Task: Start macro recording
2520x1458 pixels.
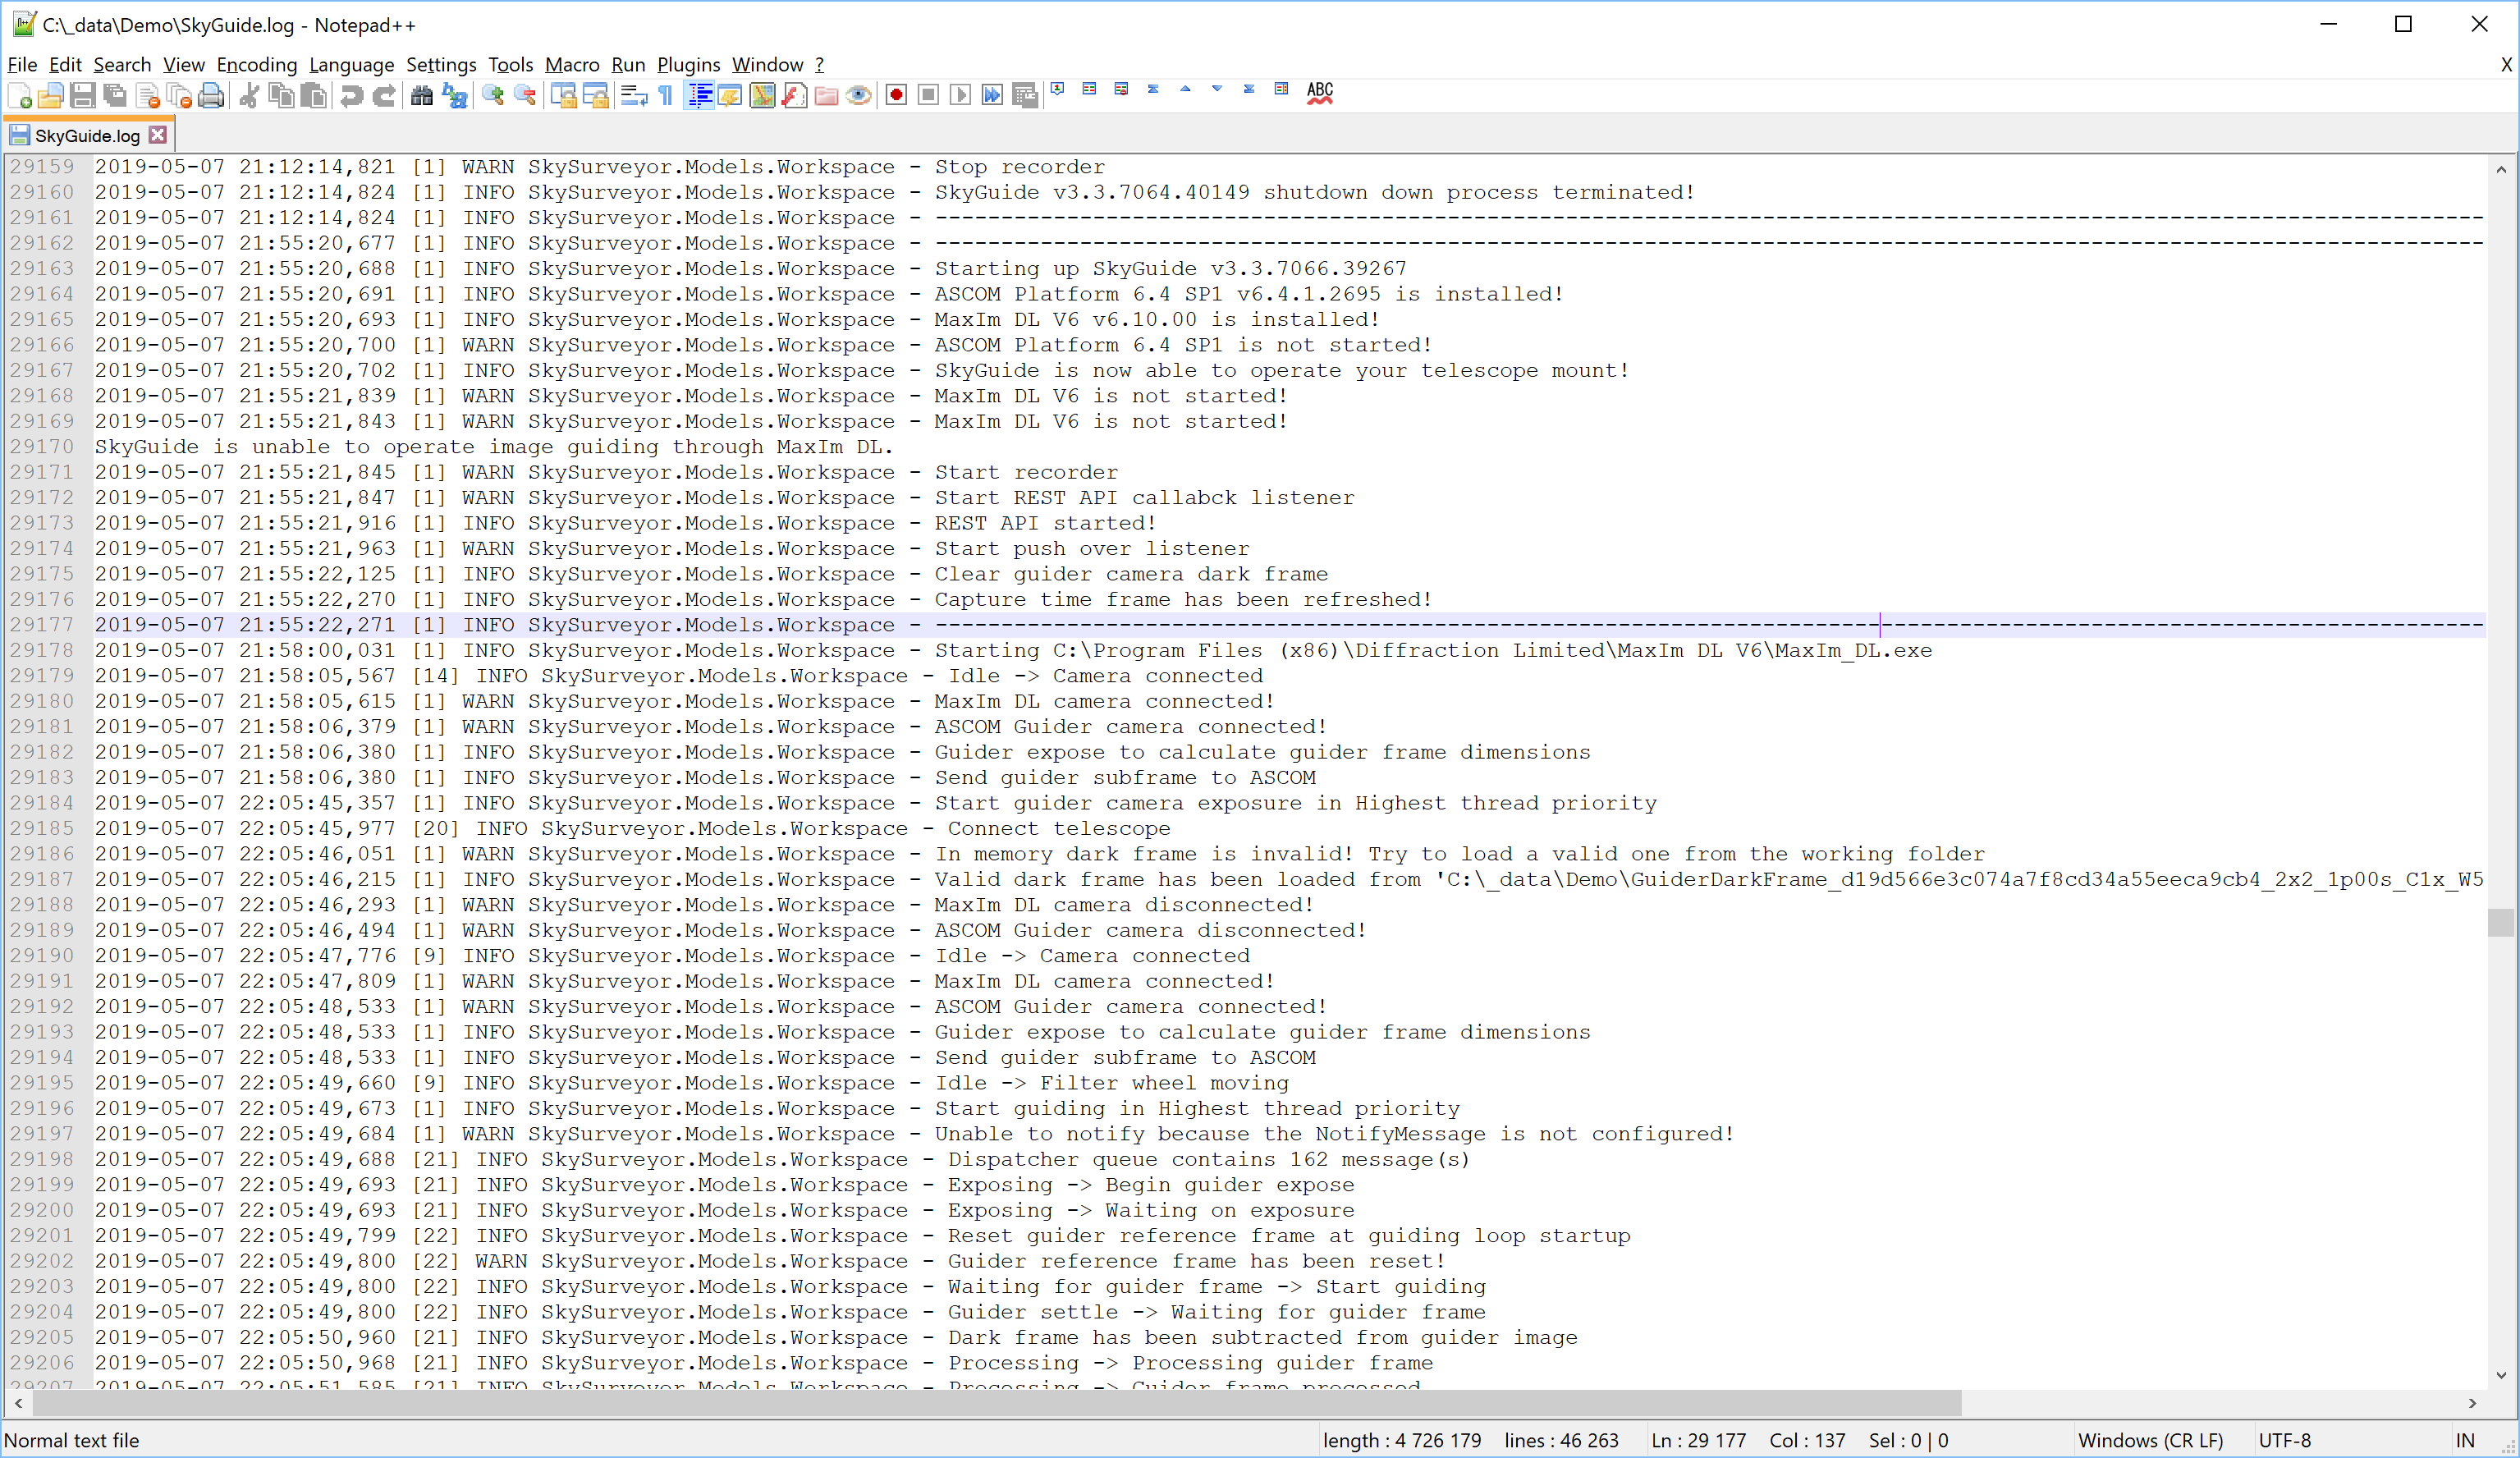Action: pos(896,96)
